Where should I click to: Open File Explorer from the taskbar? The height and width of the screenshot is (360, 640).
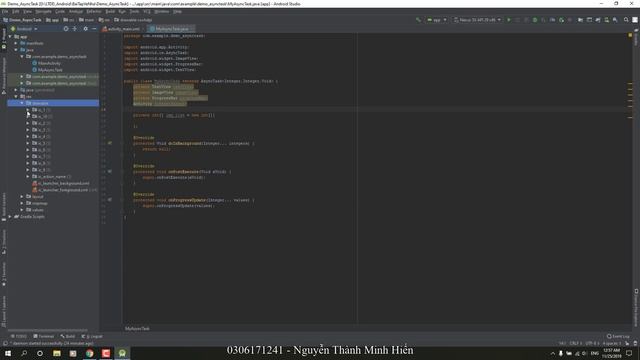tap(57, 353)
